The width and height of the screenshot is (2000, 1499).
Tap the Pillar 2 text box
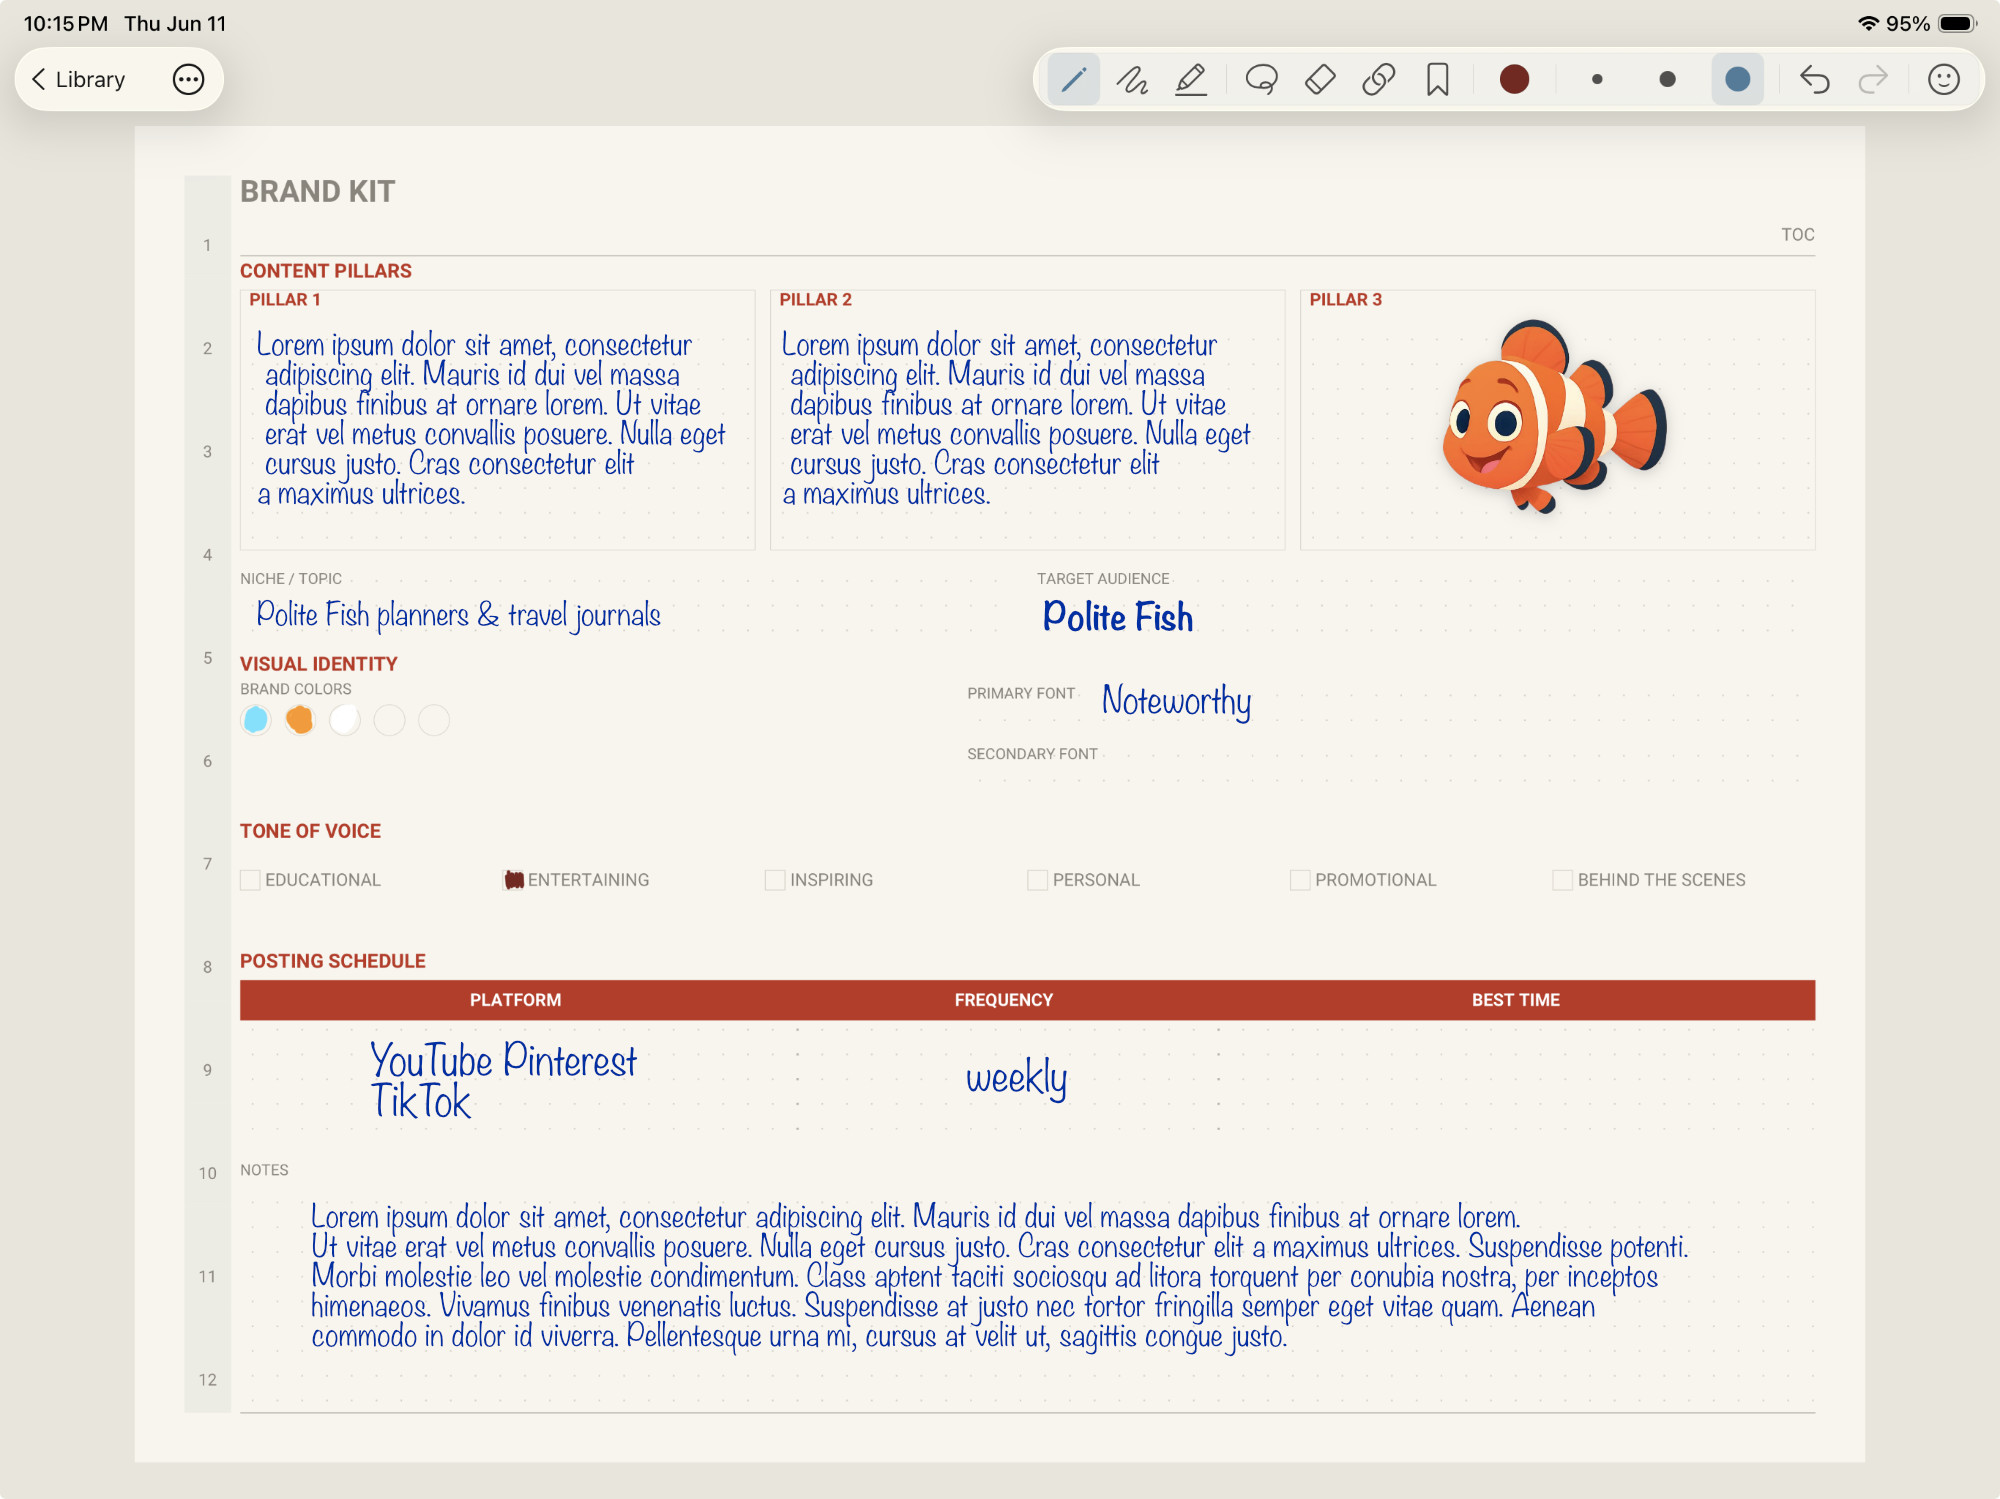pos(1027,420)
